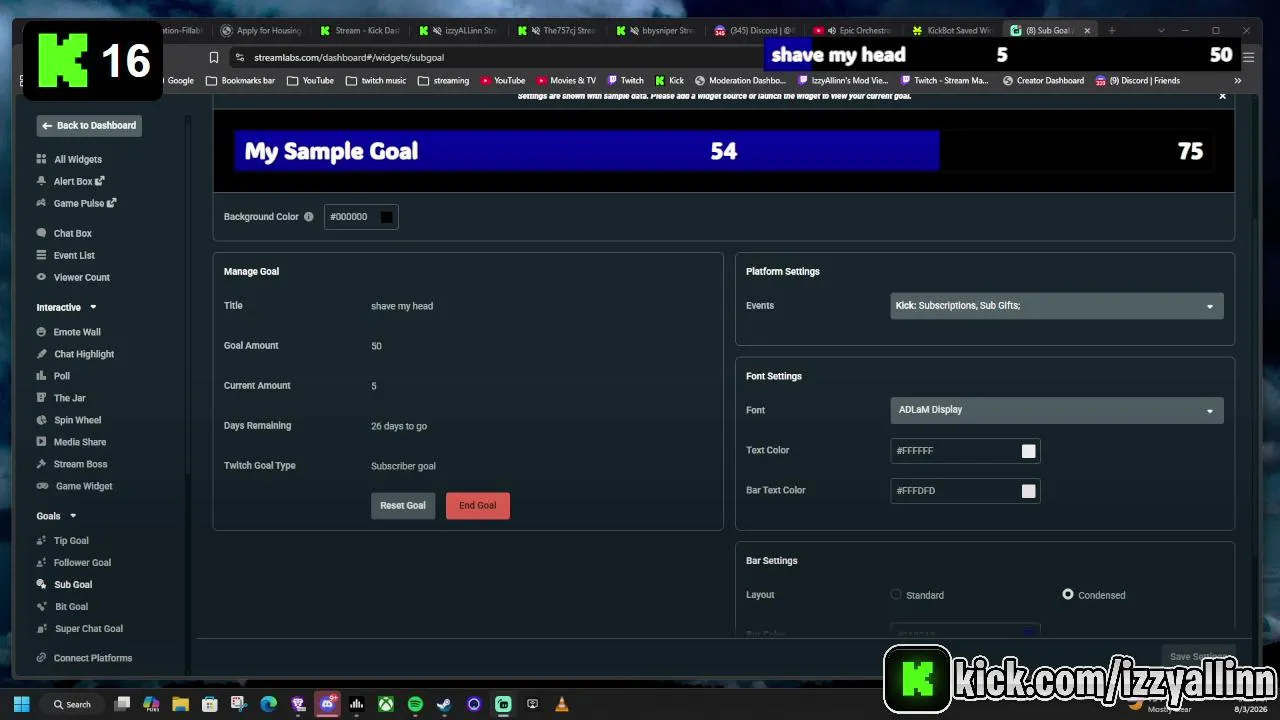The width and height of the screenshot is (1280, 720).
Task: Open the Stream Boss icon
Action: tap(41, 464)
